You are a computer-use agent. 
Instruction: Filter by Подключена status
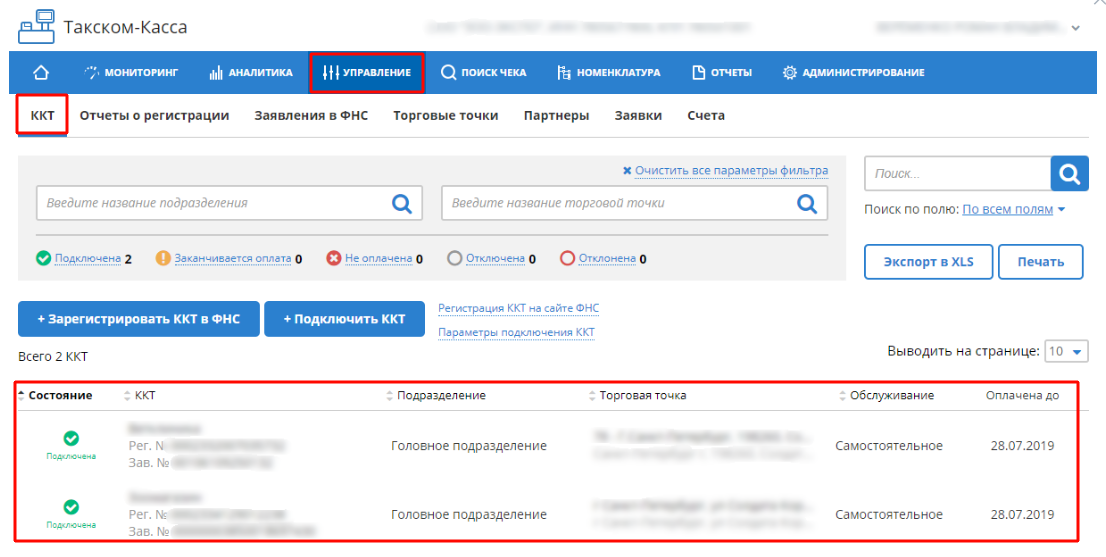(x=88, y=259)
